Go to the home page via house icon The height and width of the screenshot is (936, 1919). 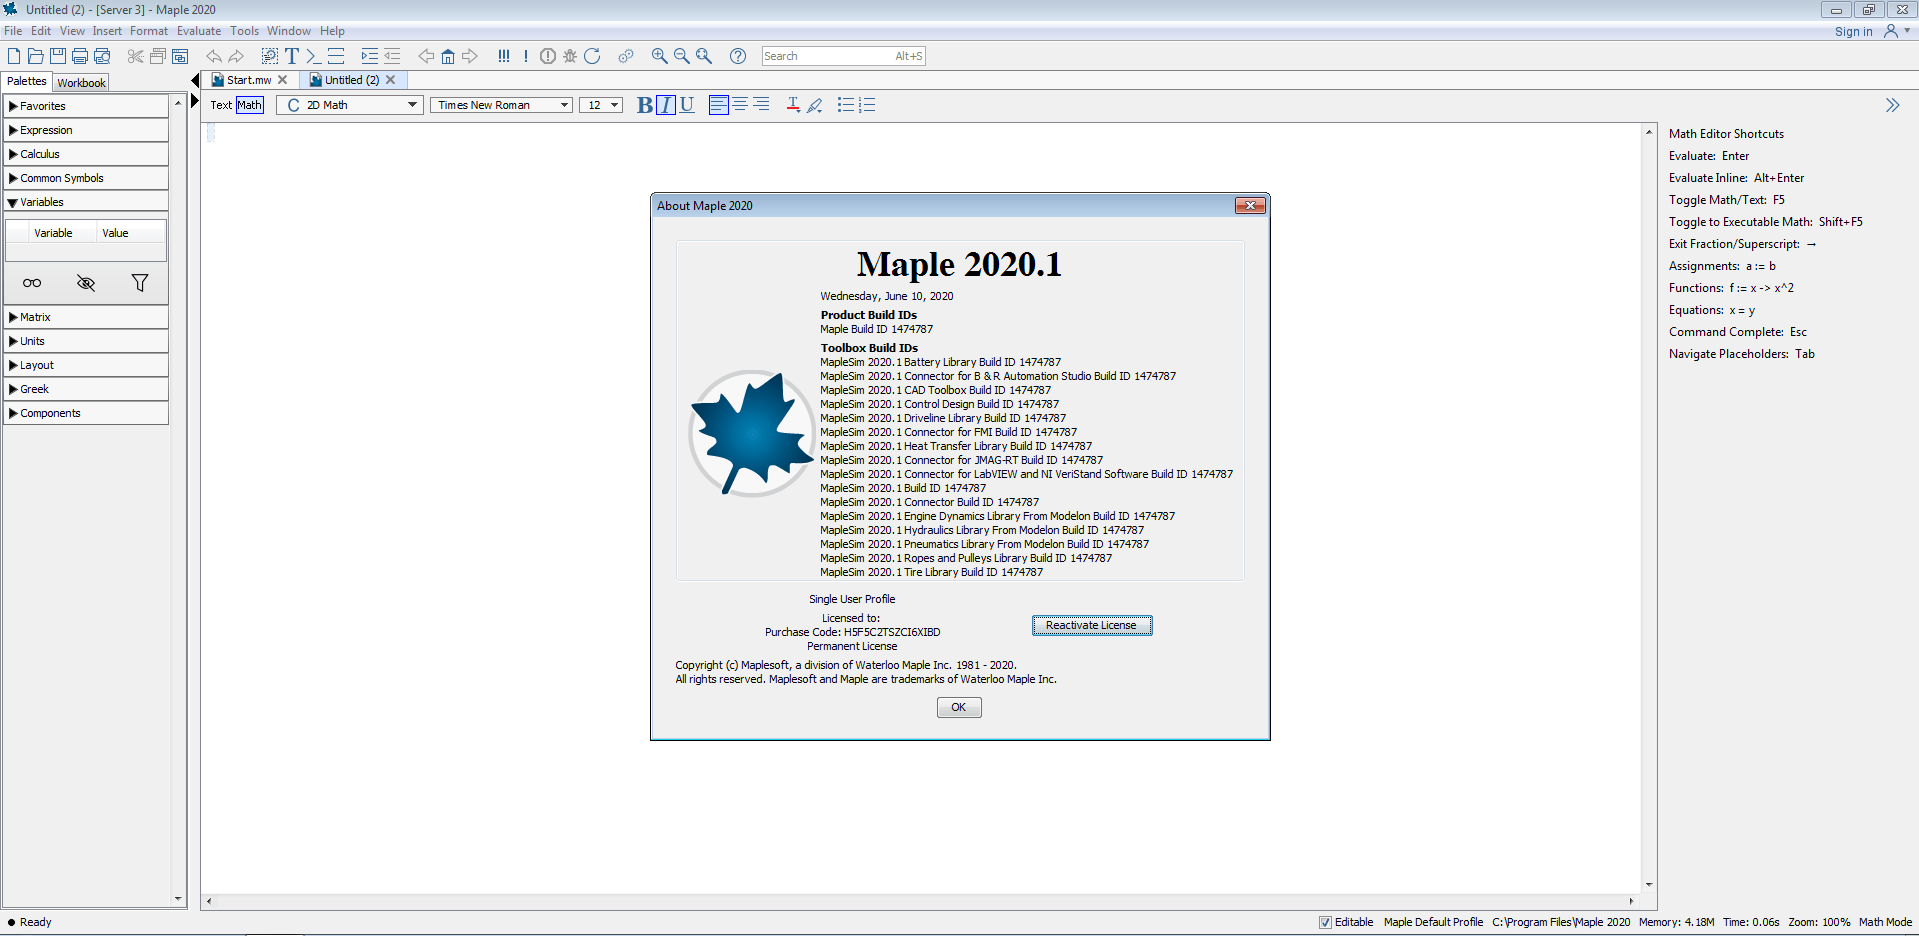(x=448, y=56)
